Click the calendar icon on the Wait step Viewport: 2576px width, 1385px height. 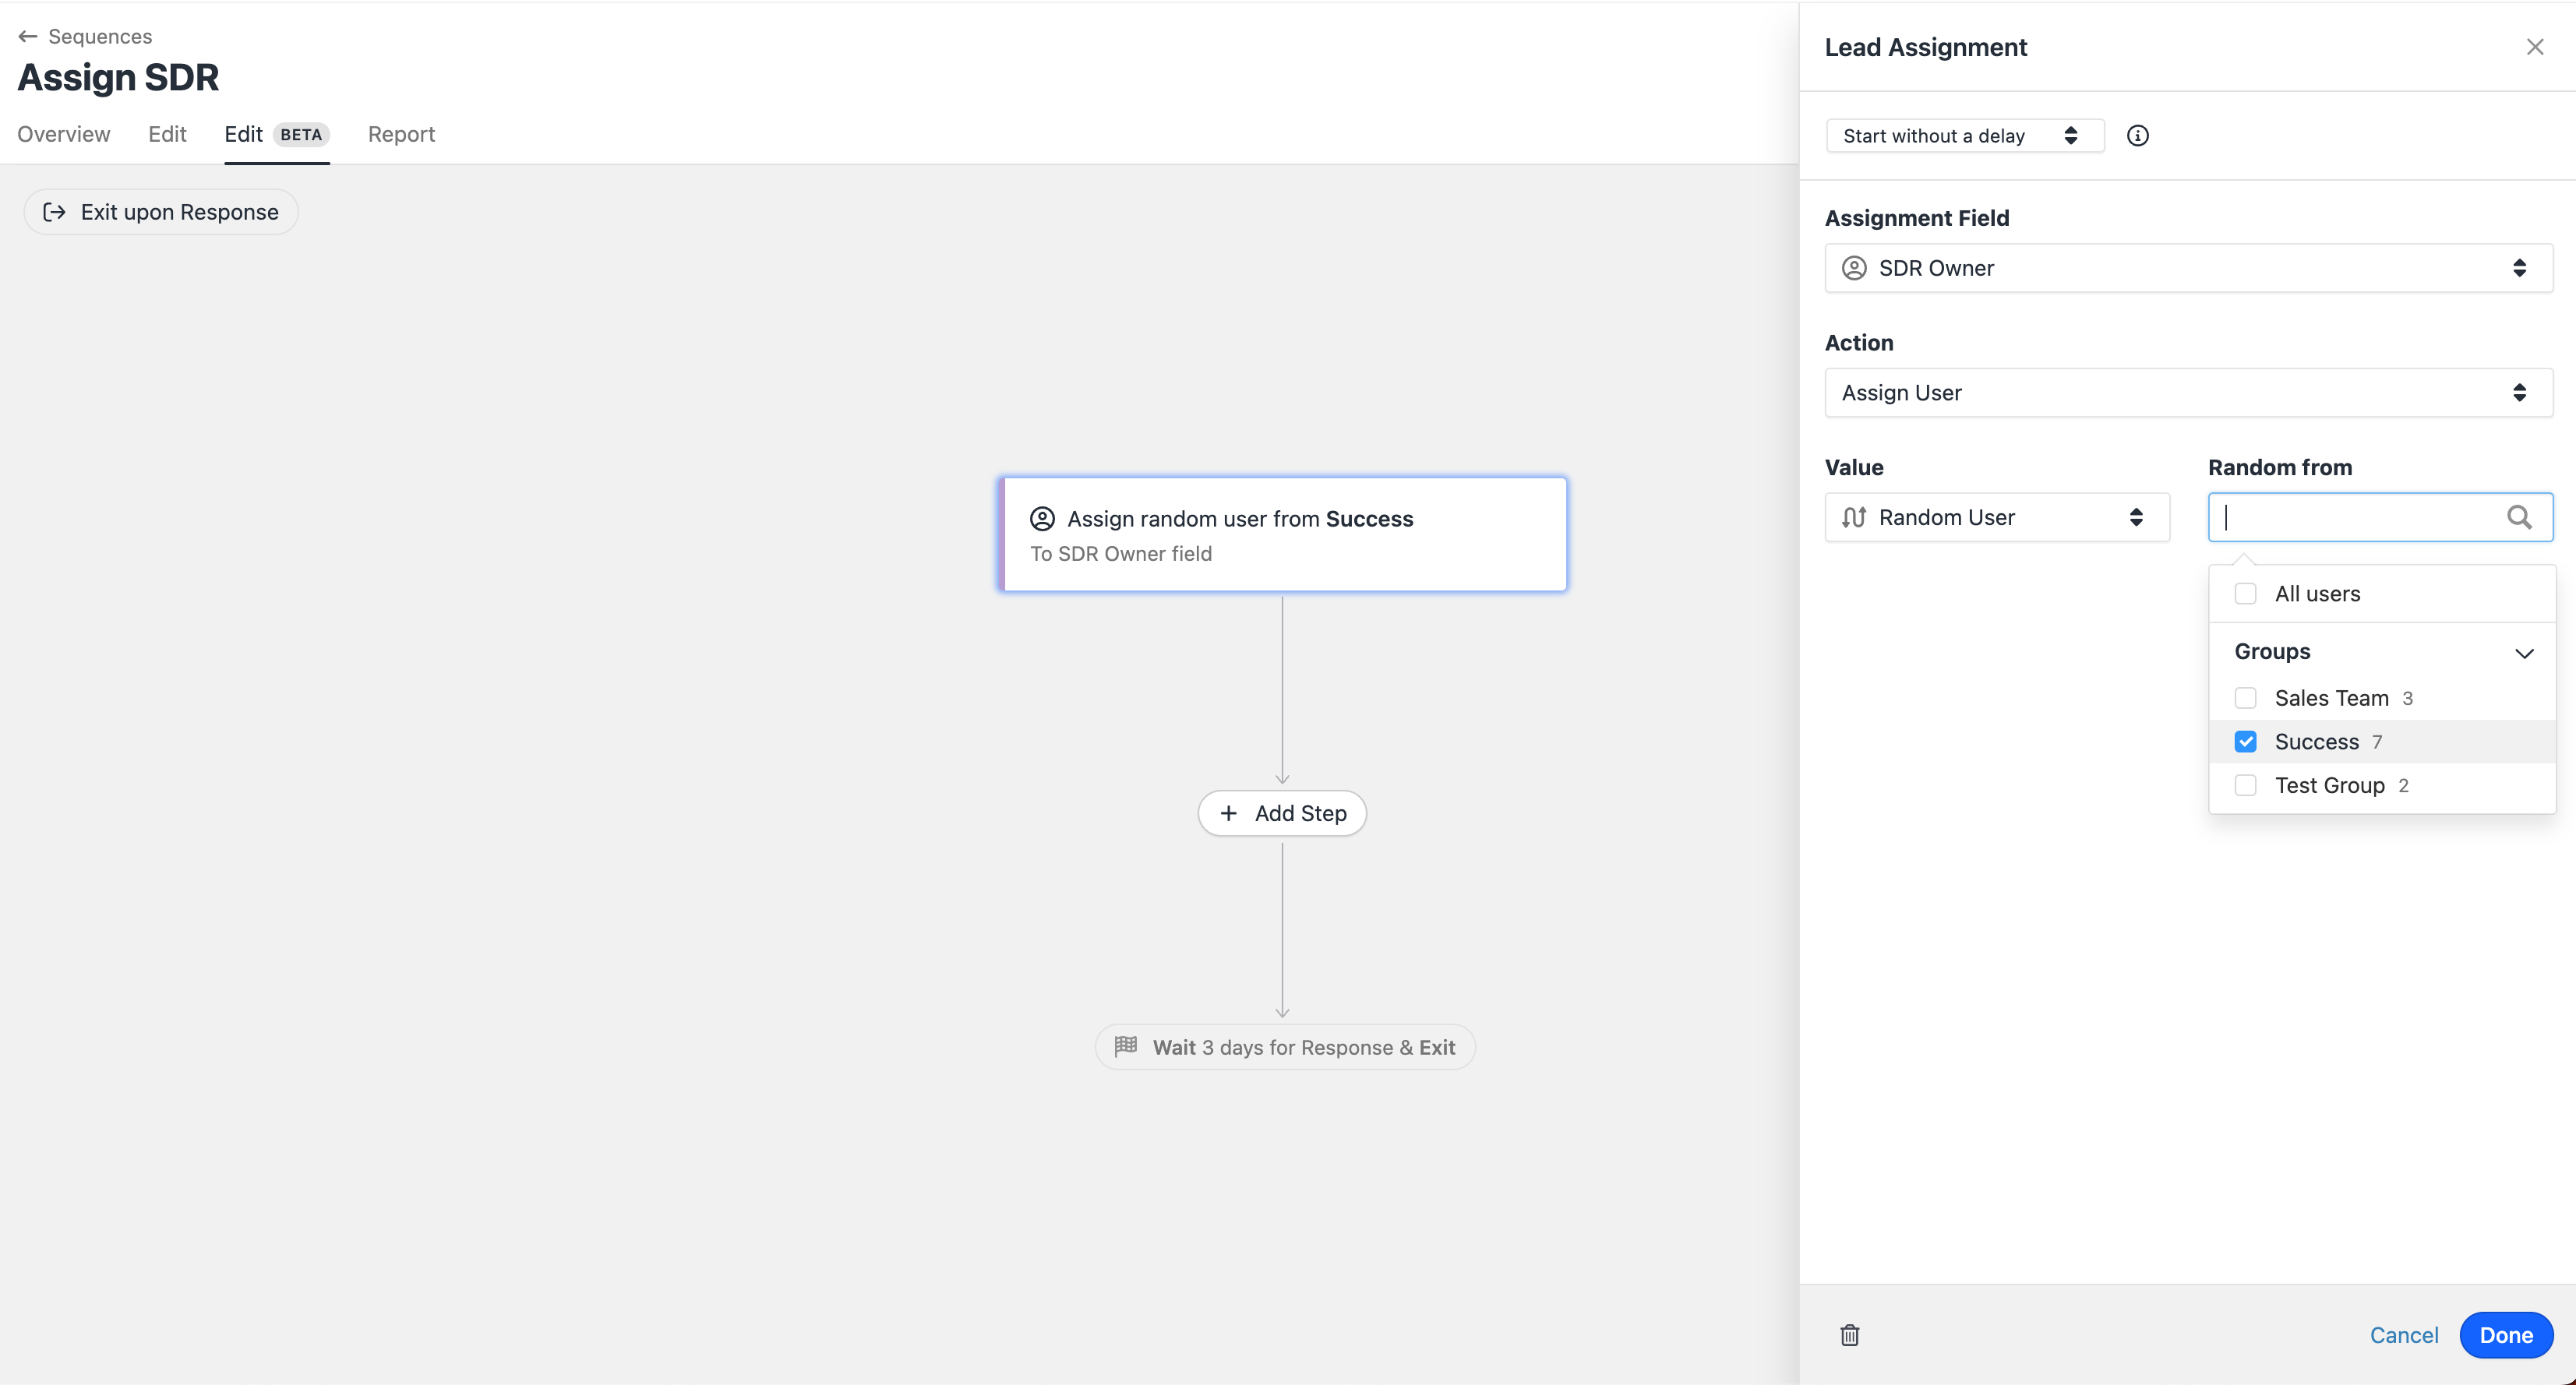[x=1126, y=1047]
